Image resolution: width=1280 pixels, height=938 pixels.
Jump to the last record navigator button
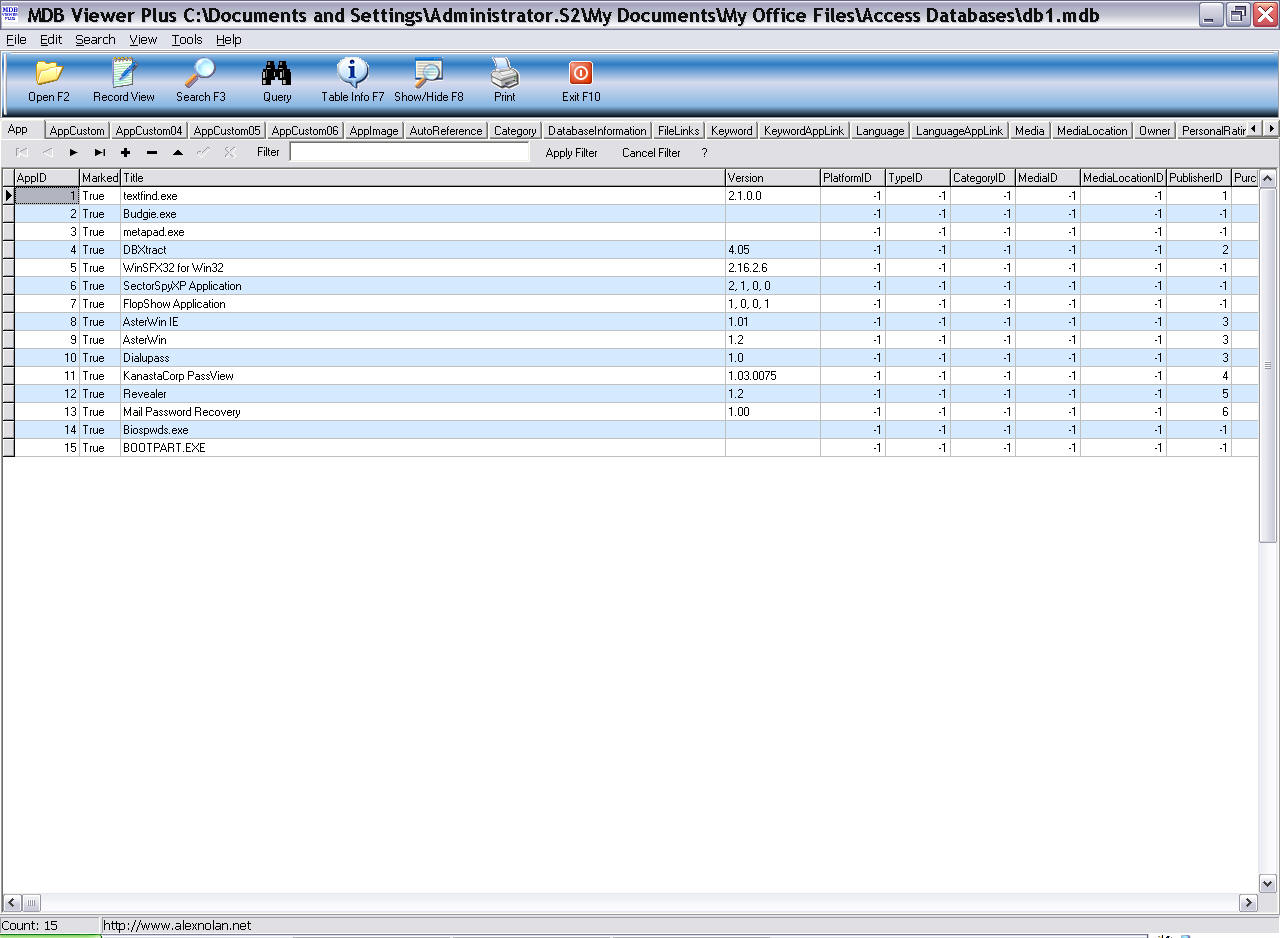point(99,152)
